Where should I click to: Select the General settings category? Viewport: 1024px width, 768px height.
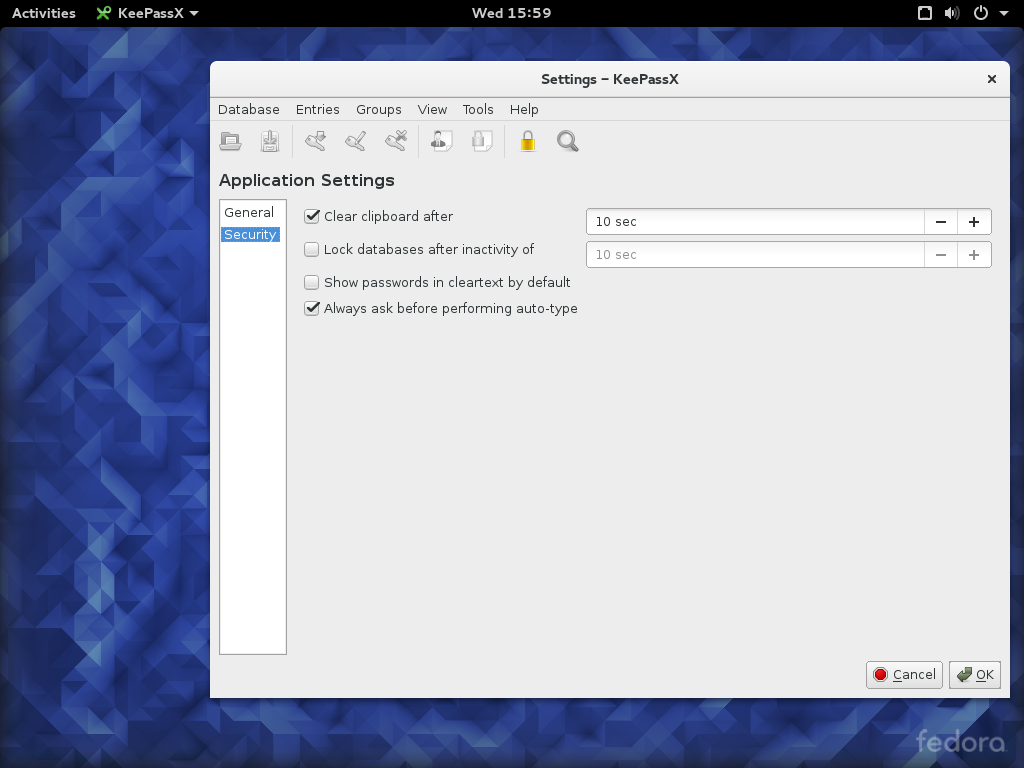click(x=249, y=212)
